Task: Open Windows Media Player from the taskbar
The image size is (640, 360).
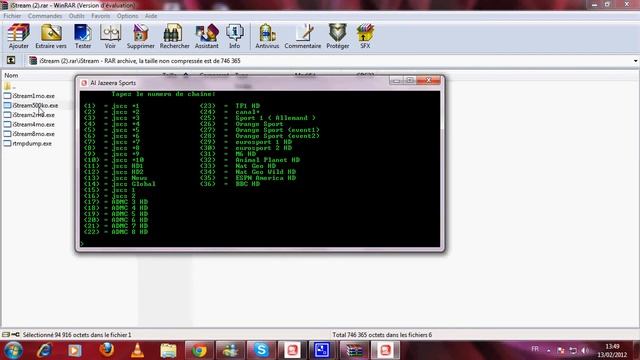Action: [x=75, y=350]
